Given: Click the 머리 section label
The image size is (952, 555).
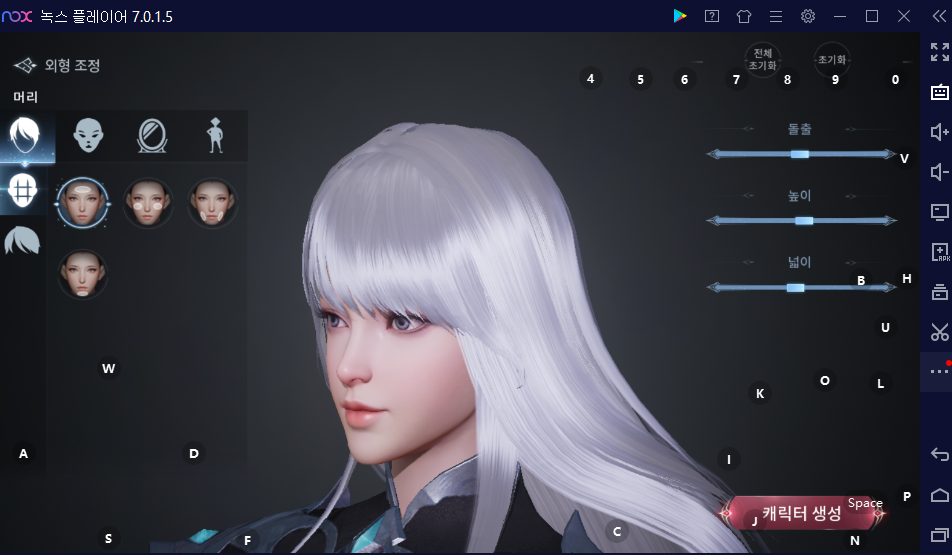Looking at the screenshot, I should point(26,97).
